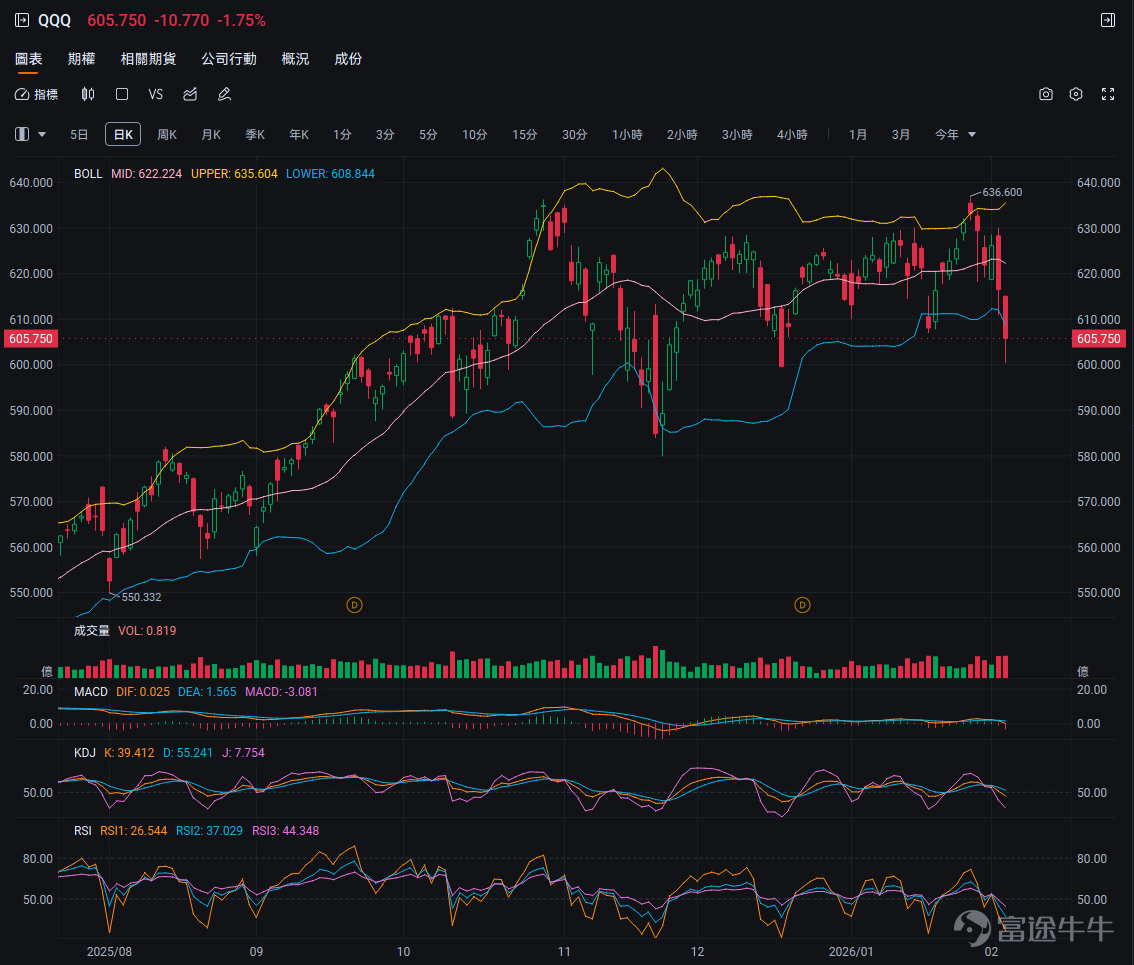
Task: Click the UPPER: 635.604 value
Action: (234, 174)
